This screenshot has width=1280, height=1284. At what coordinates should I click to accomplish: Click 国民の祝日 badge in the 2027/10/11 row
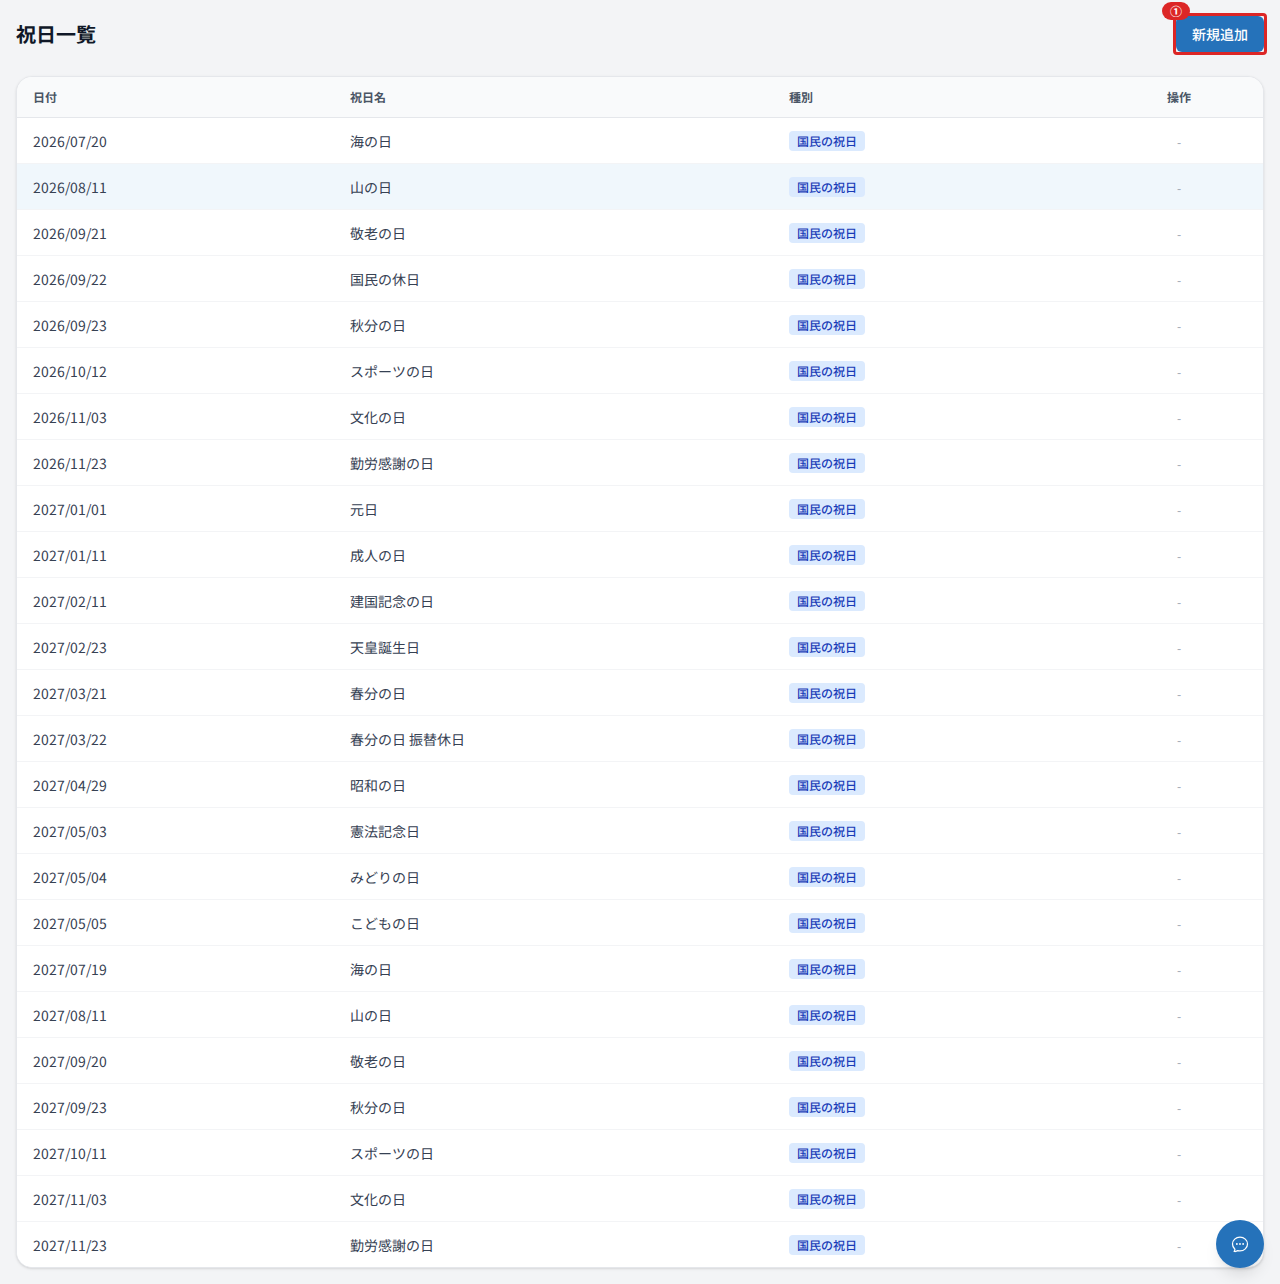pyautogui.click(x=827, y=1154)
